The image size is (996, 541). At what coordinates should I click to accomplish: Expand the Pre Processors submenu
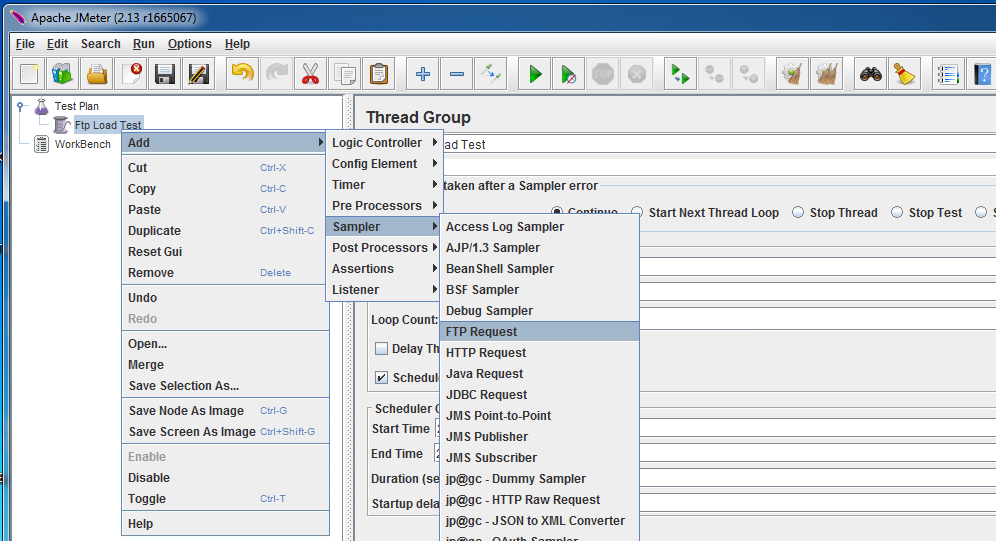384,206
